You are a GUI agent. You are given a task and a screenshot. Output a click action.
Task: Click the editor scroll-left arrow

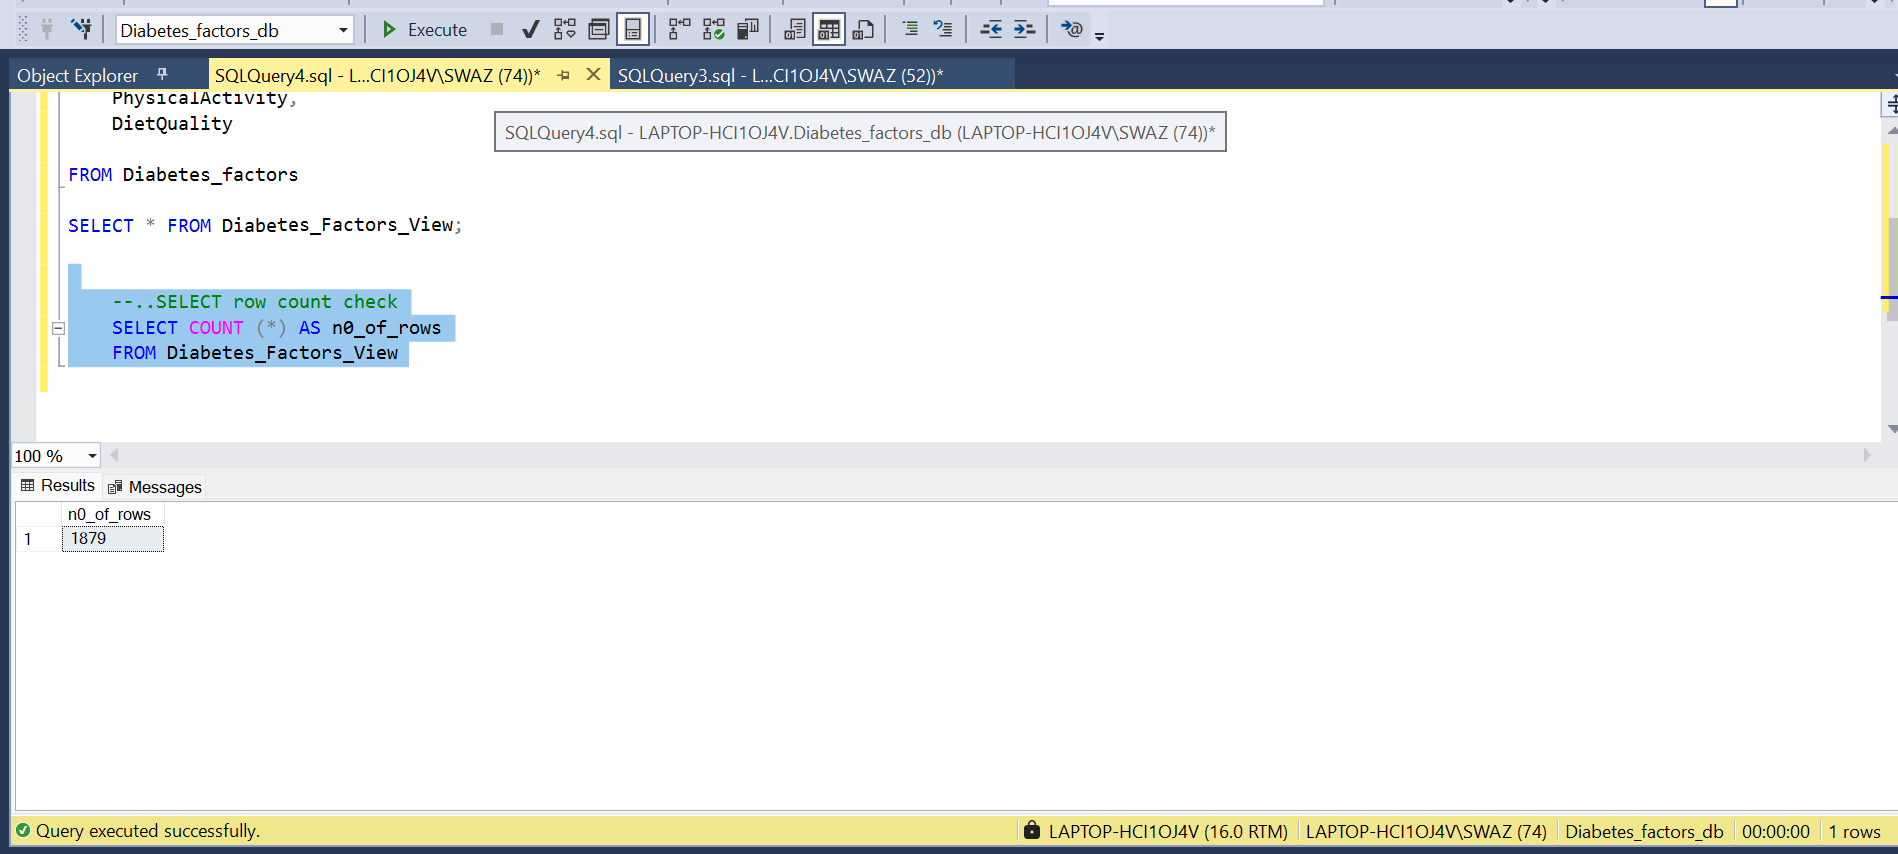pyautogui.click(x=115, y=455)
